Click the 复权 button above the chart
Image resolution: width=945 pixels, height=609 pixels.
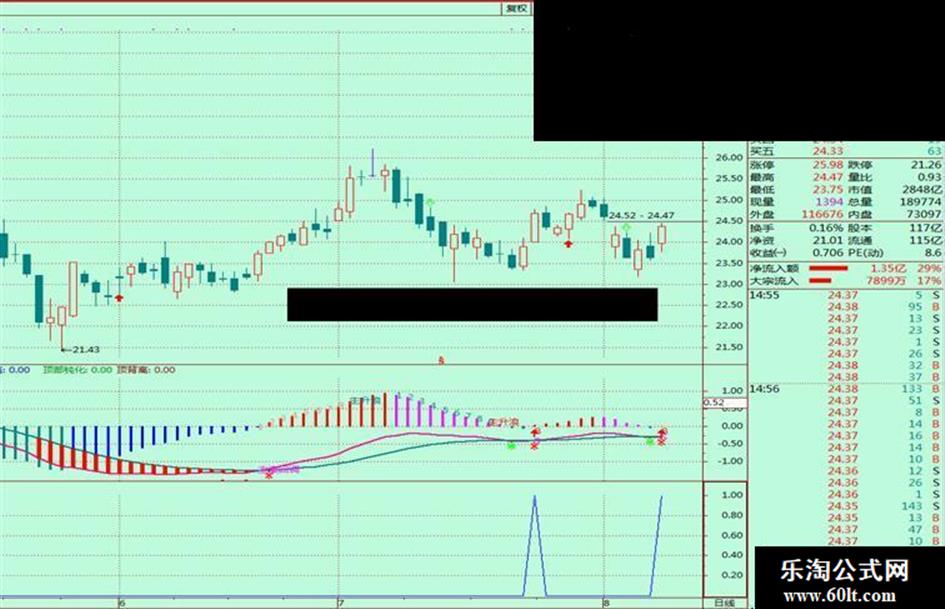click(x=516, y=8)
